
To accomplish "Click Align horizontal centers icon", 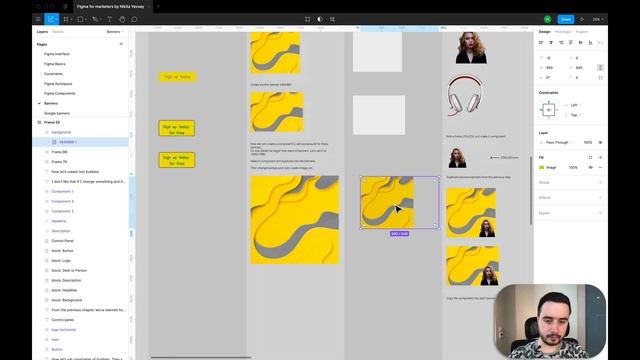I will click(551, 42).
